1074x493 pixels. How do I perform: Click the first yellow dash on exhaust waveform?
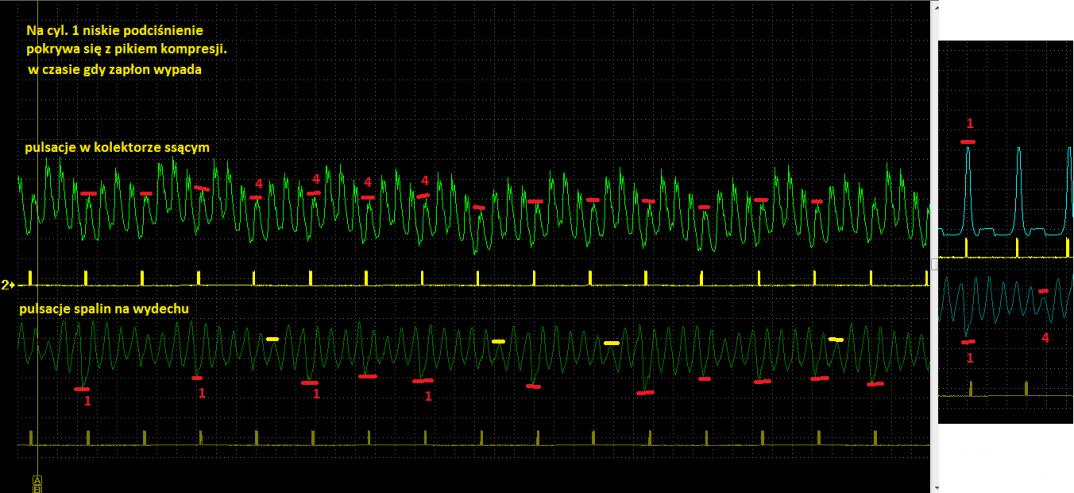272,339
